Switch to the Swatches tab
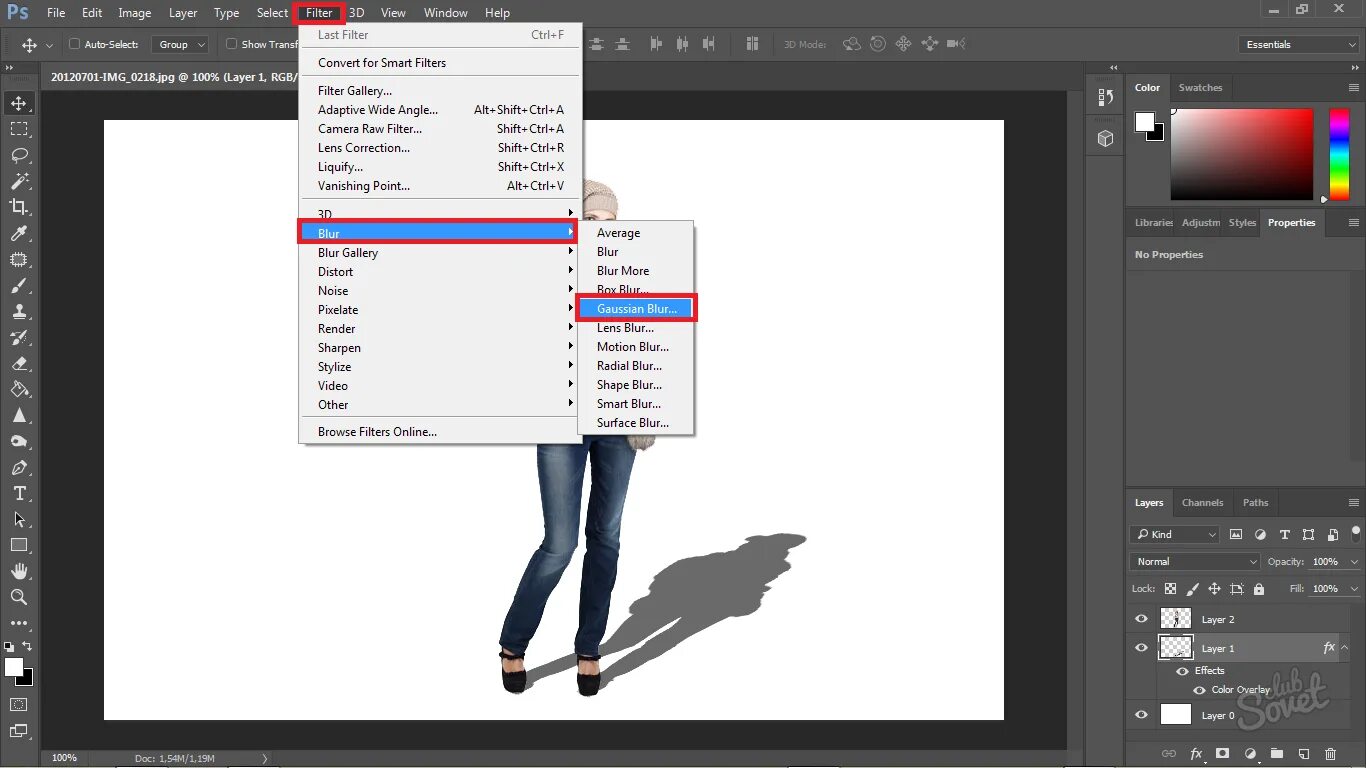Screen dimensions: 1366x768 tap(1200, 88)
